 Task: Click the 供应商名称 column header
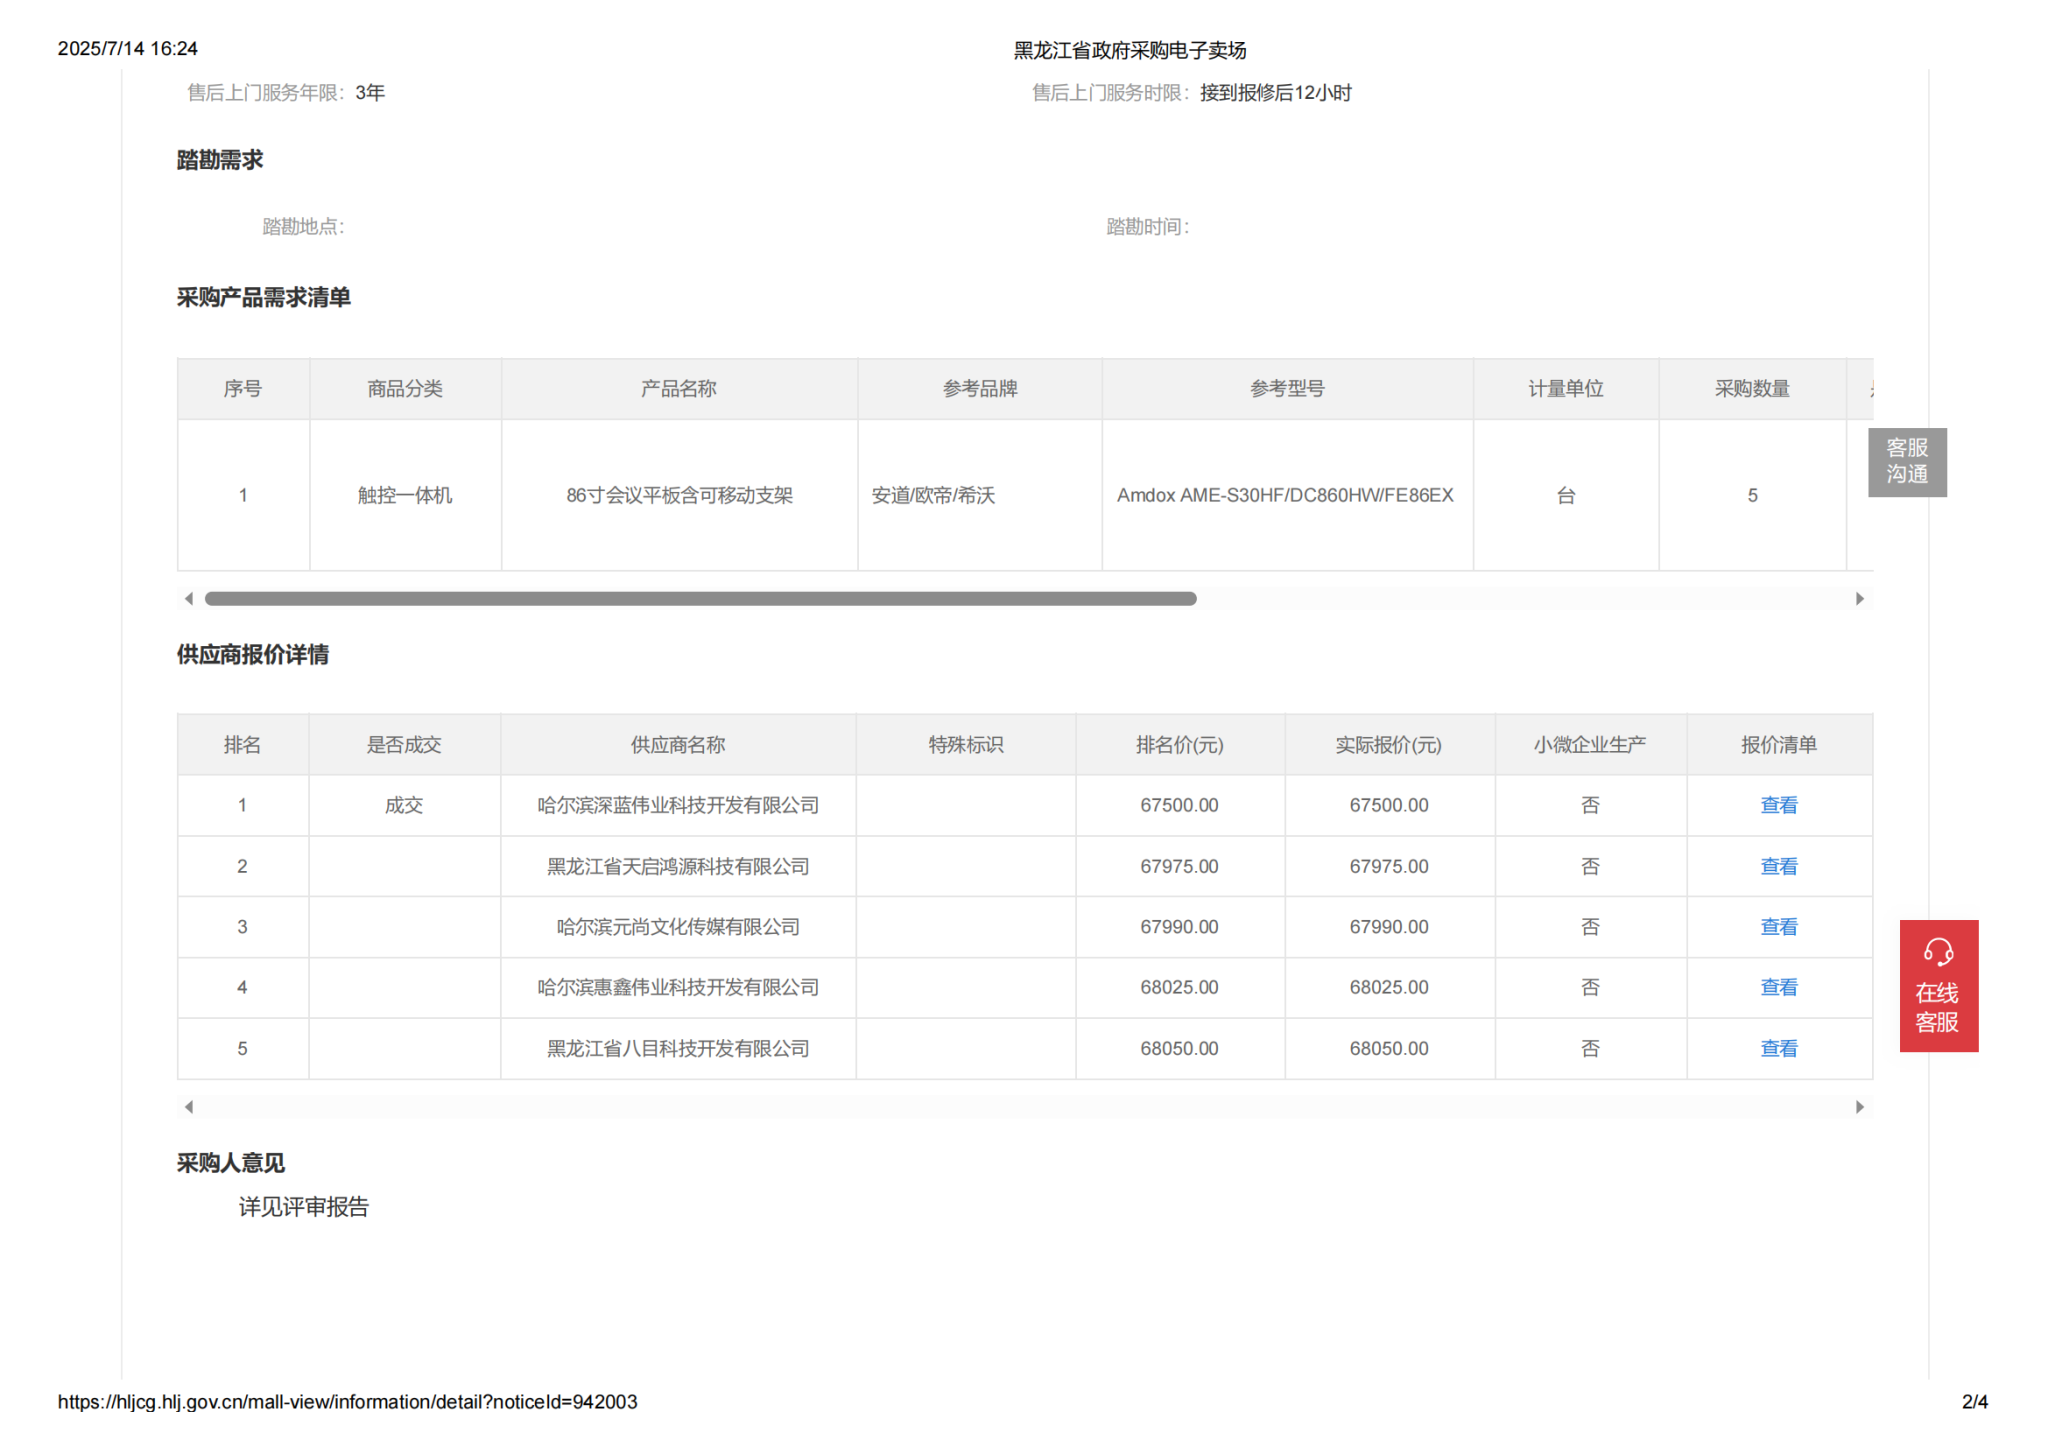[677, 745]
